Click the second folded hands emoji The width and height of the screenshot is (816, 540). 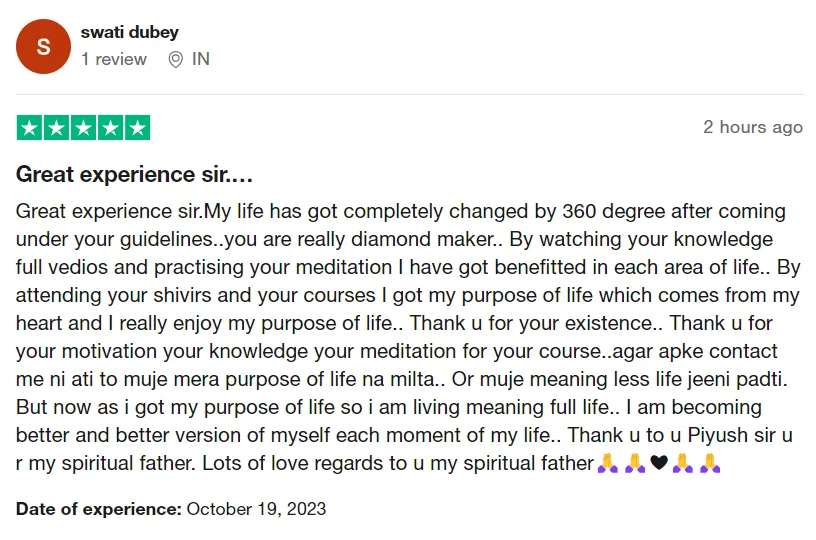coord(635,462)
